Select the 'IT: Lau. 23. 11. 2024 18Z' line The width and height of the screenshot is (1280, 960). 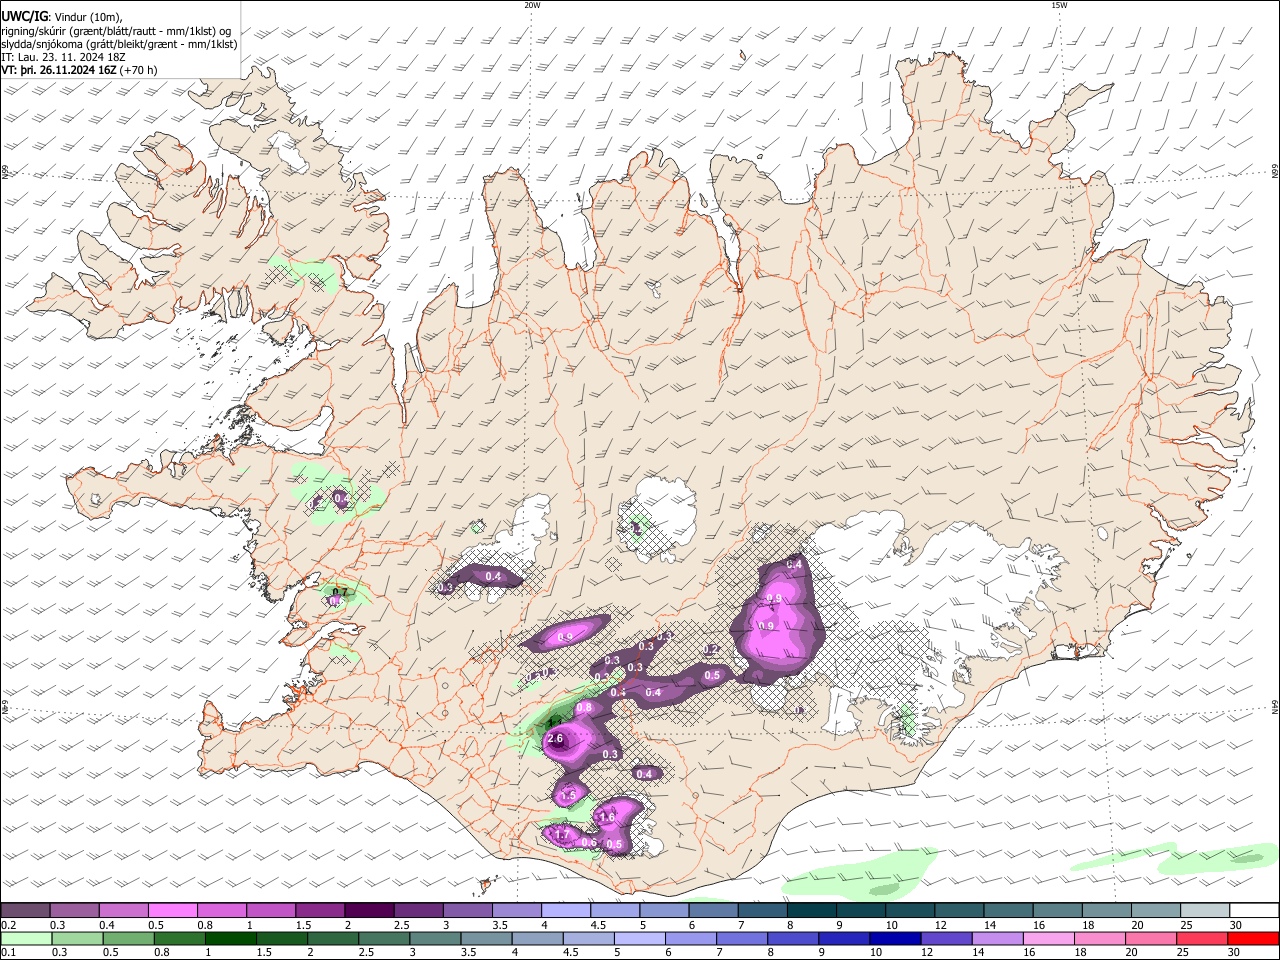(63, 57)
